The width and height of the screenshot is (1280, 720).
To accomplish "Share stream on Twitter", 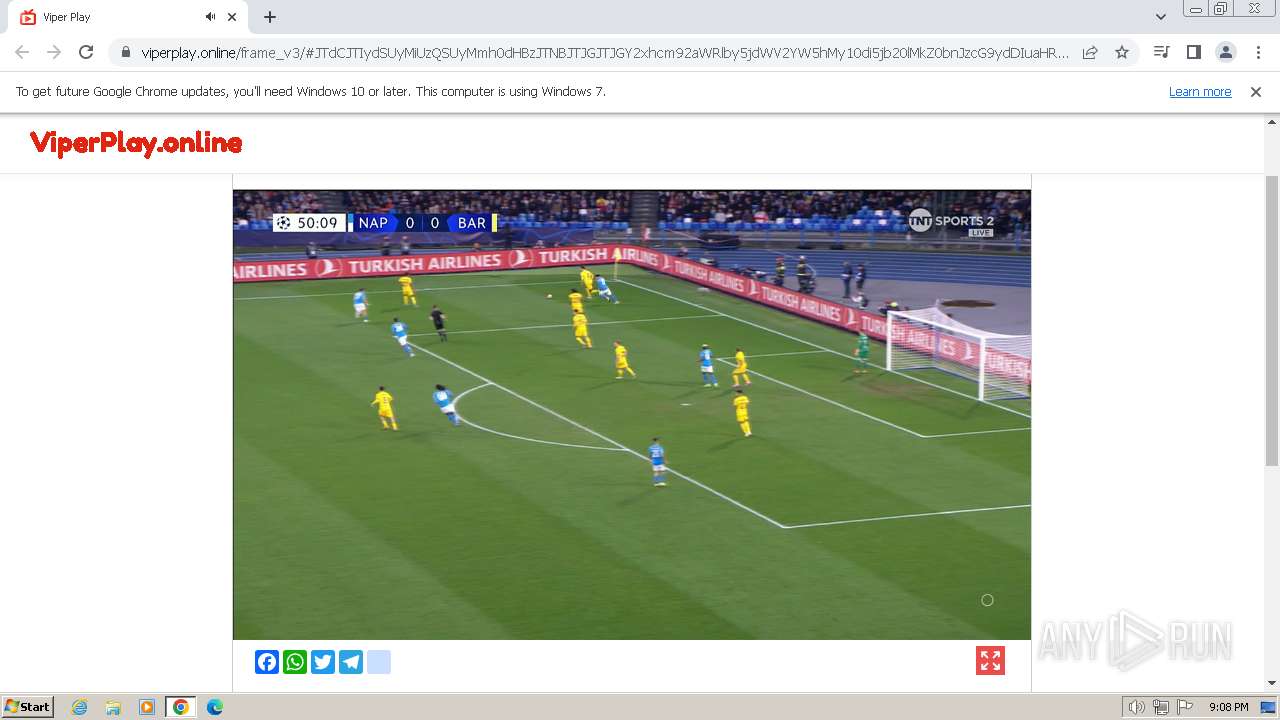I will [x=323, y=662].
